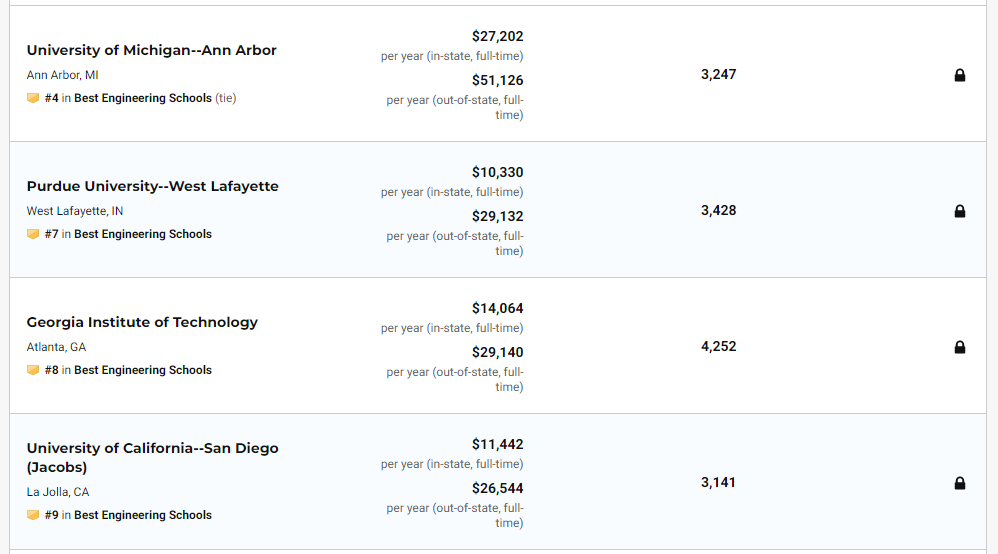The width and height of the screenshot is (998, 554).
Task: Click the lock icon in Georgia Tech row
Action: click(960, 347)
